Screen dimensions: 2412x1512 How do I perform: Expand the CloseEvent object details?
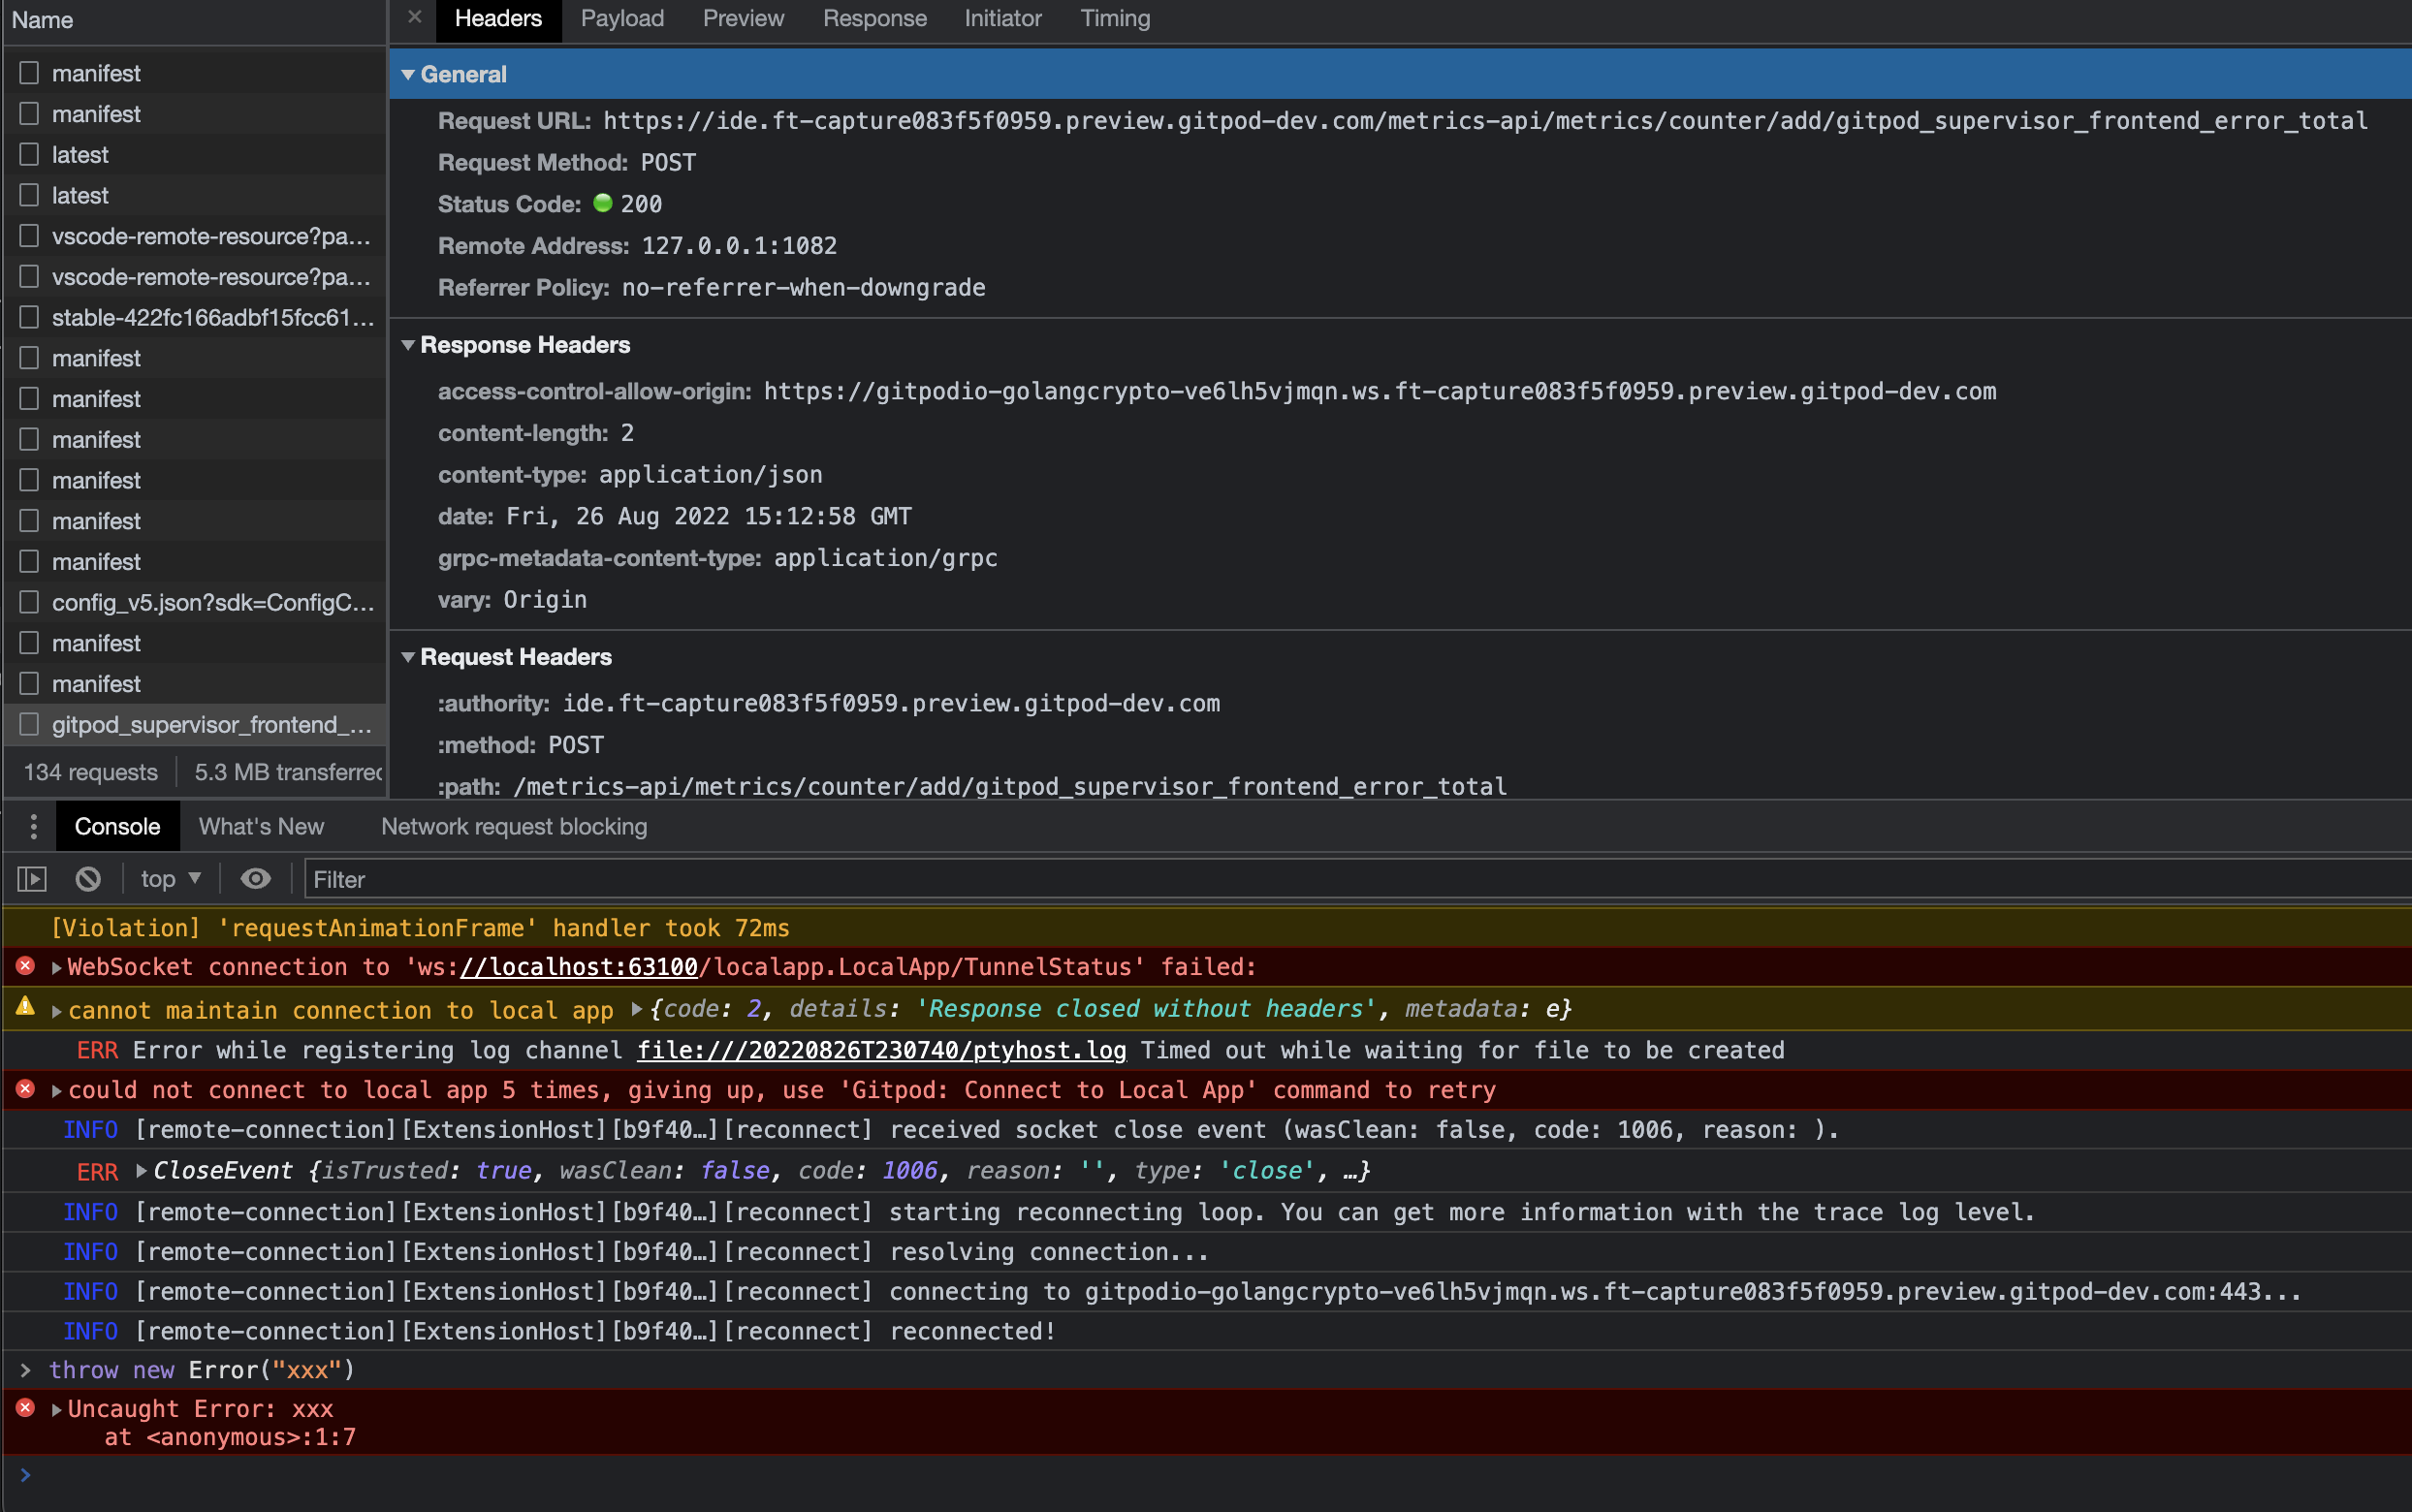click(141, 1170)
